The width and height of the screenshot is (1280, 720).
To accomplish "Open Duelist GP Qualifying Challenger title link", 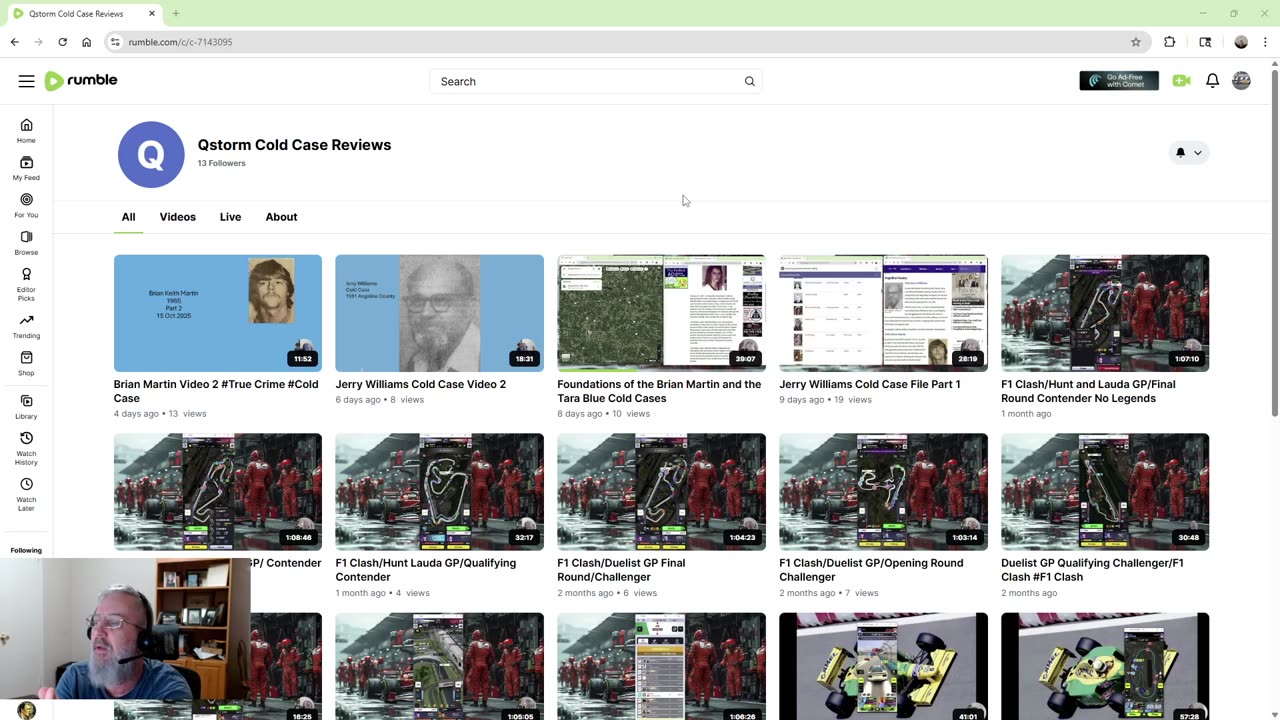I will [x=1092, y=570].
